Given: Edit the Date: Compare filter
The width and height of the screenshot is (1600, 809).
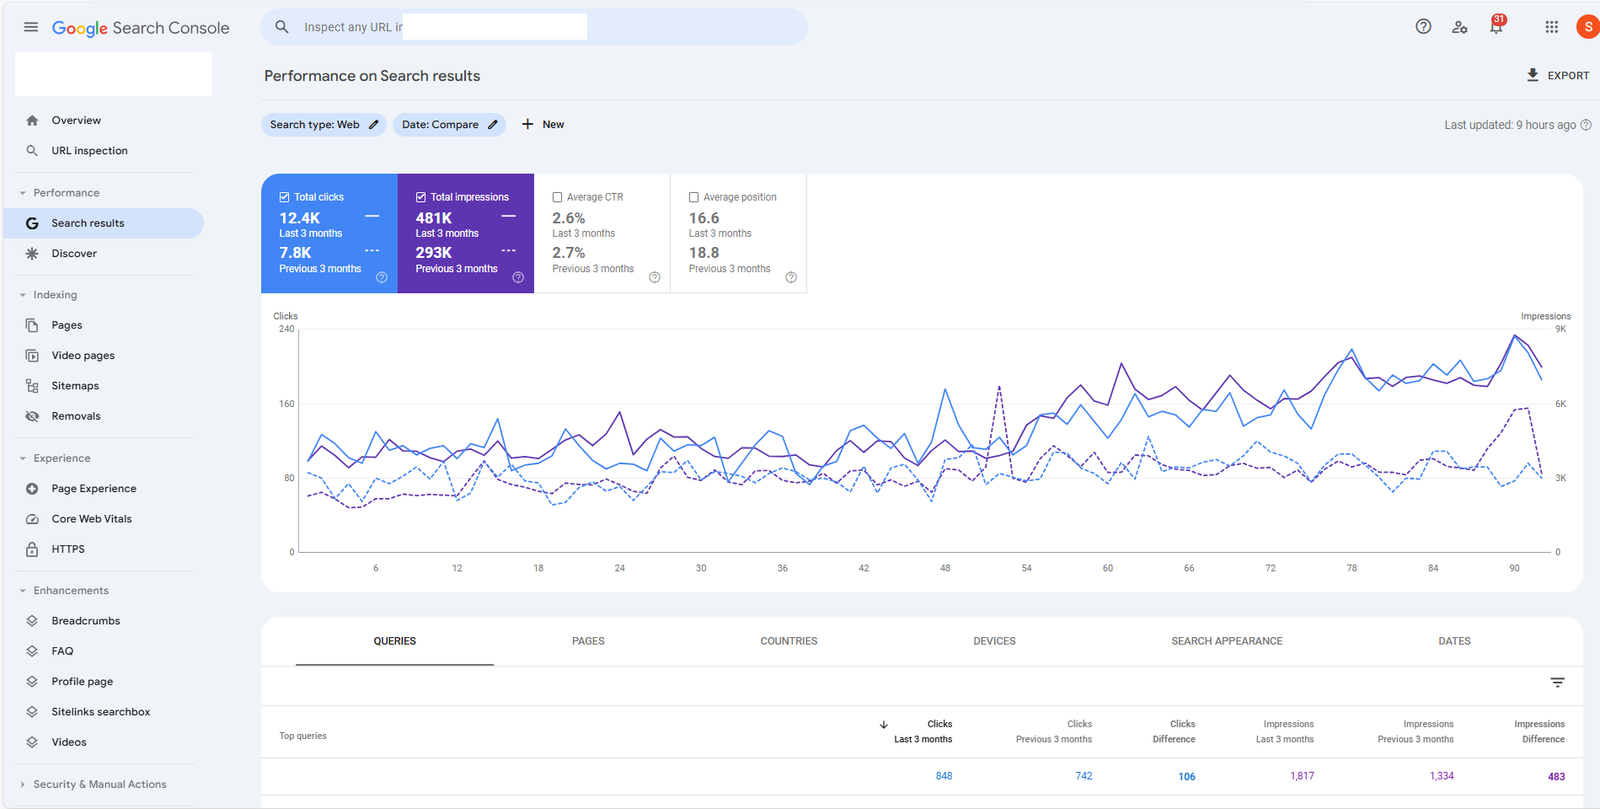Looking at the screenshot, I should [x=449, y=125].
